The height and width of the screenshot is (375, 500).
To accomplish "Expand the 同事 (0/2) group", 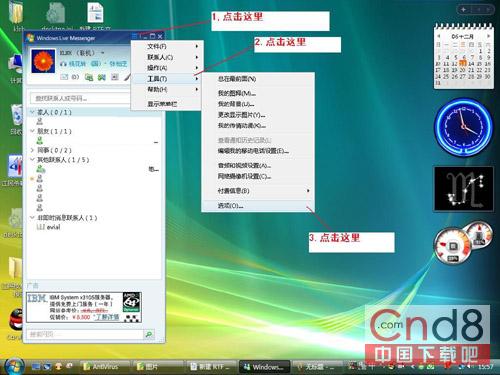I will click(32, 150).
